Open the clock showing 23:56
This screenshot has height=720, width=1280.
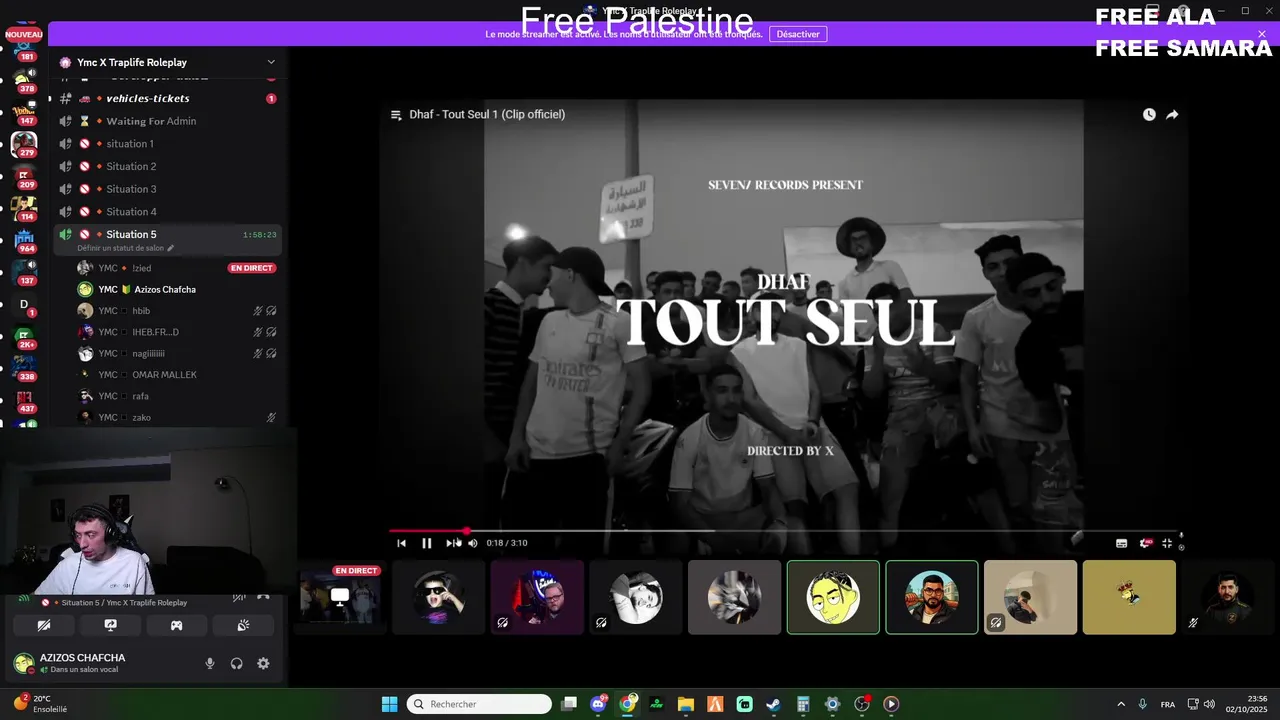(x=1246, y=704)
